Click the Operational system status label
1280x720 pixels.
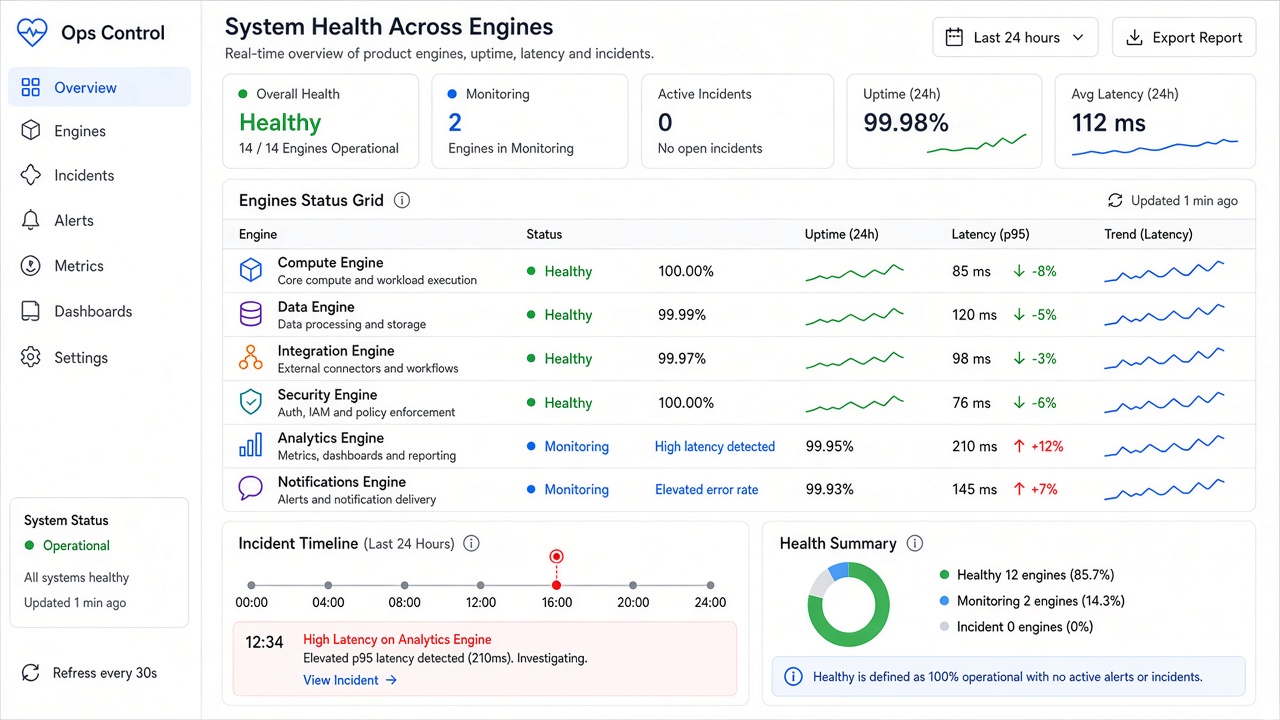tap(76, 545)
